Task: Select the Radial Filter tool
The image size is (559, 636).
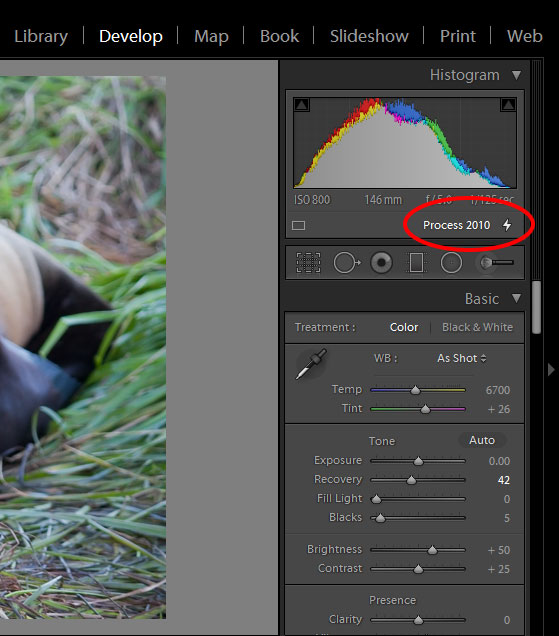Action: point(451,262)
